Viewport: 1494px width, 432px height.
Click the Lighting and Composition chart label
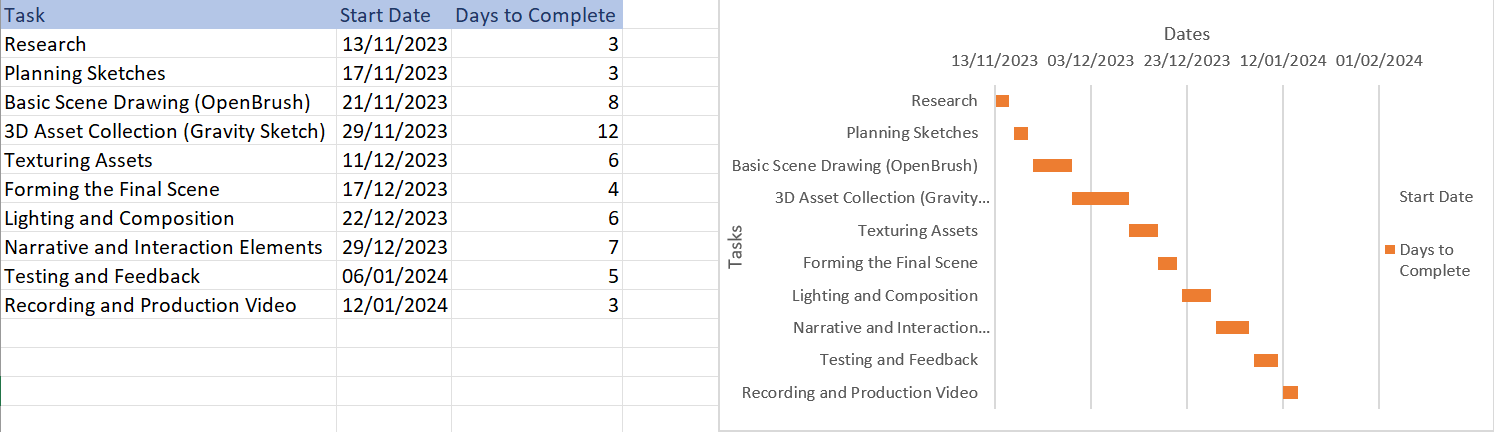[x=885, y=295]
